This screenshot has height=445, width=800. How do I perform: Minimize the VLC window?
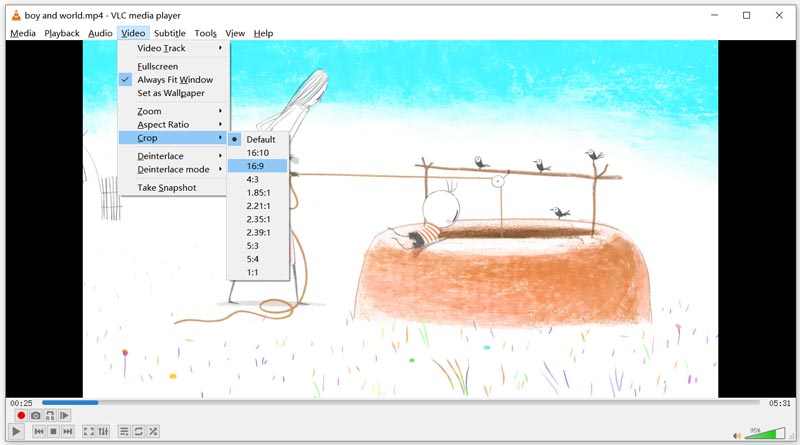pyautogui.click(x=714, y=15)
